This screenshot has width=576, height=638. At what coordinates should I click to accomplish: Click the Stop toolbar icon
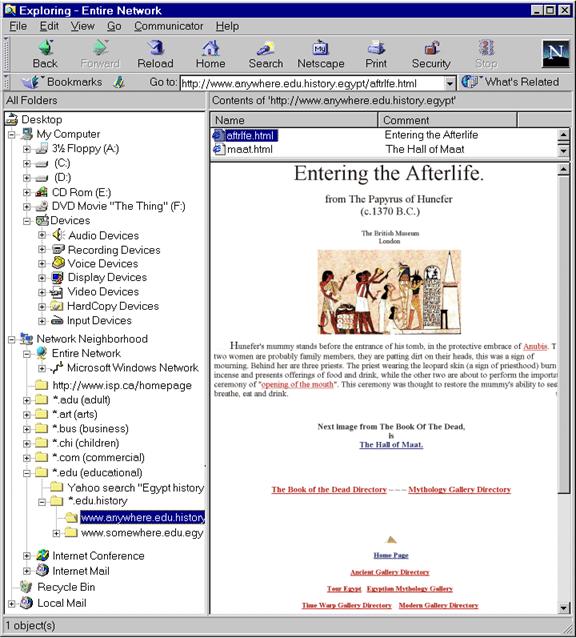(x=486, y=48)
